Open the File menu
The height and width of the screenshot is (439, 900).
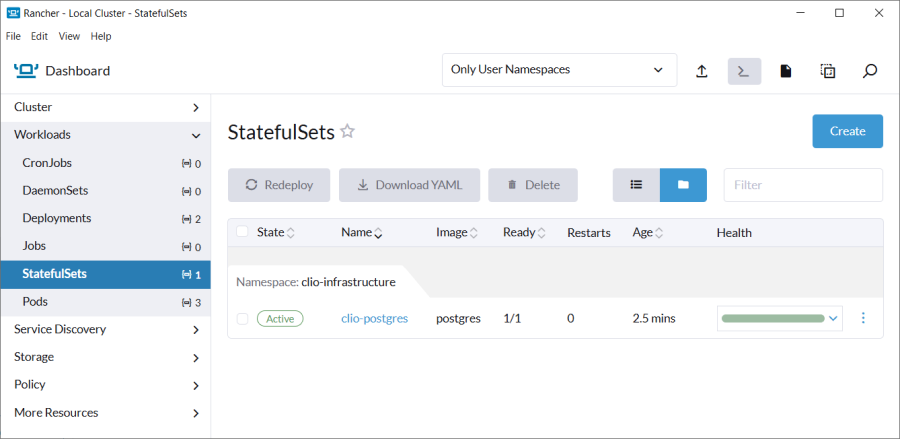[x=13, y=36]
